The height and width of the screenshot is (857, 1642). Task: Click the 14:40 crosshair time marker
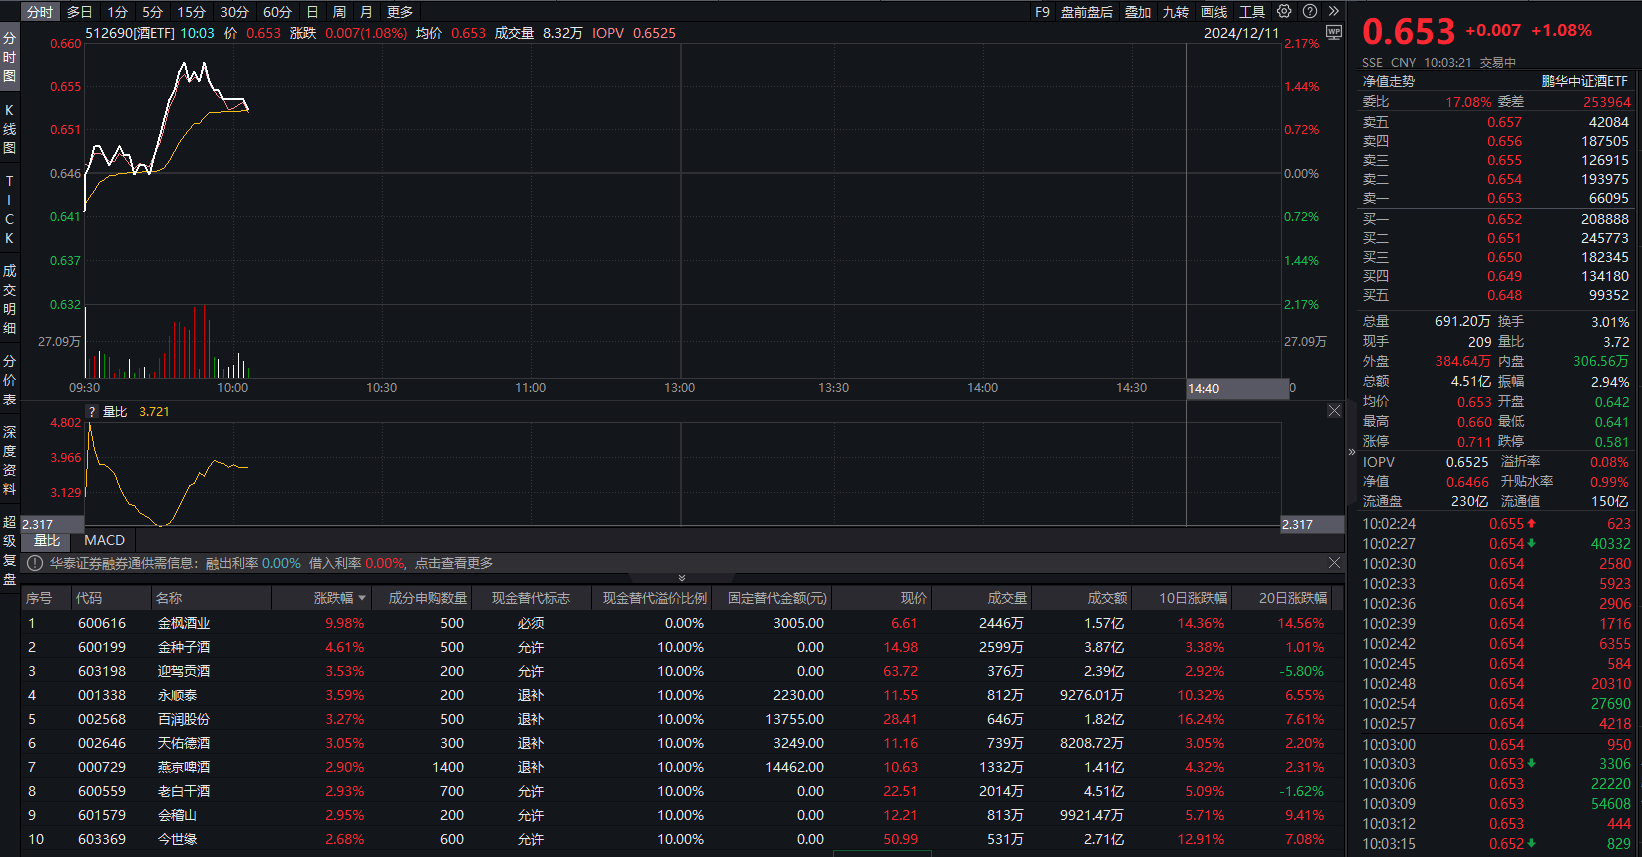(x=1237, y=389)
